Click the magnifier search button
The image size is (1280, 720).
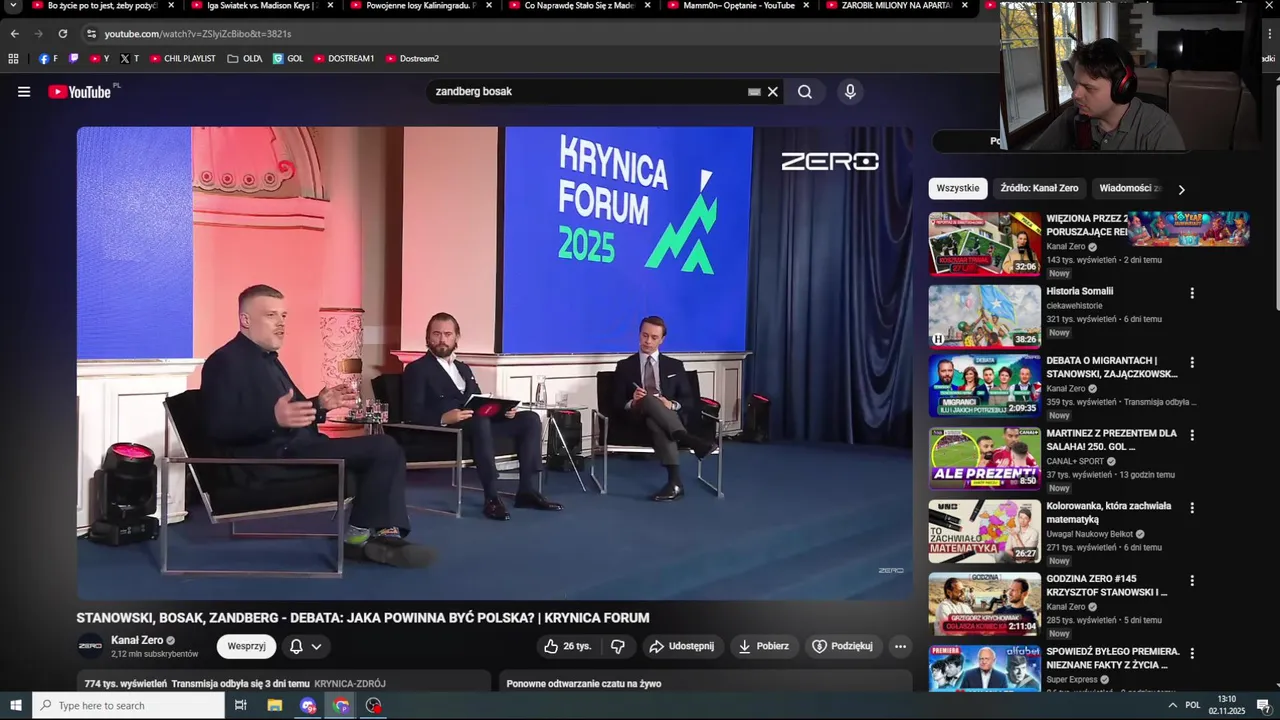pyautogui.click(x=805, y=92)
